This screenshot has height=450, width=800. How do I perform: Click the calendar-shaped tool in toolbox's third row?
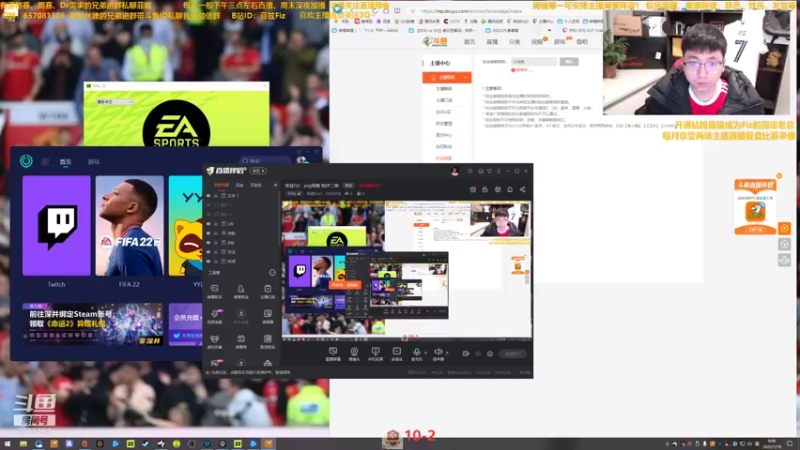[241, 341]
